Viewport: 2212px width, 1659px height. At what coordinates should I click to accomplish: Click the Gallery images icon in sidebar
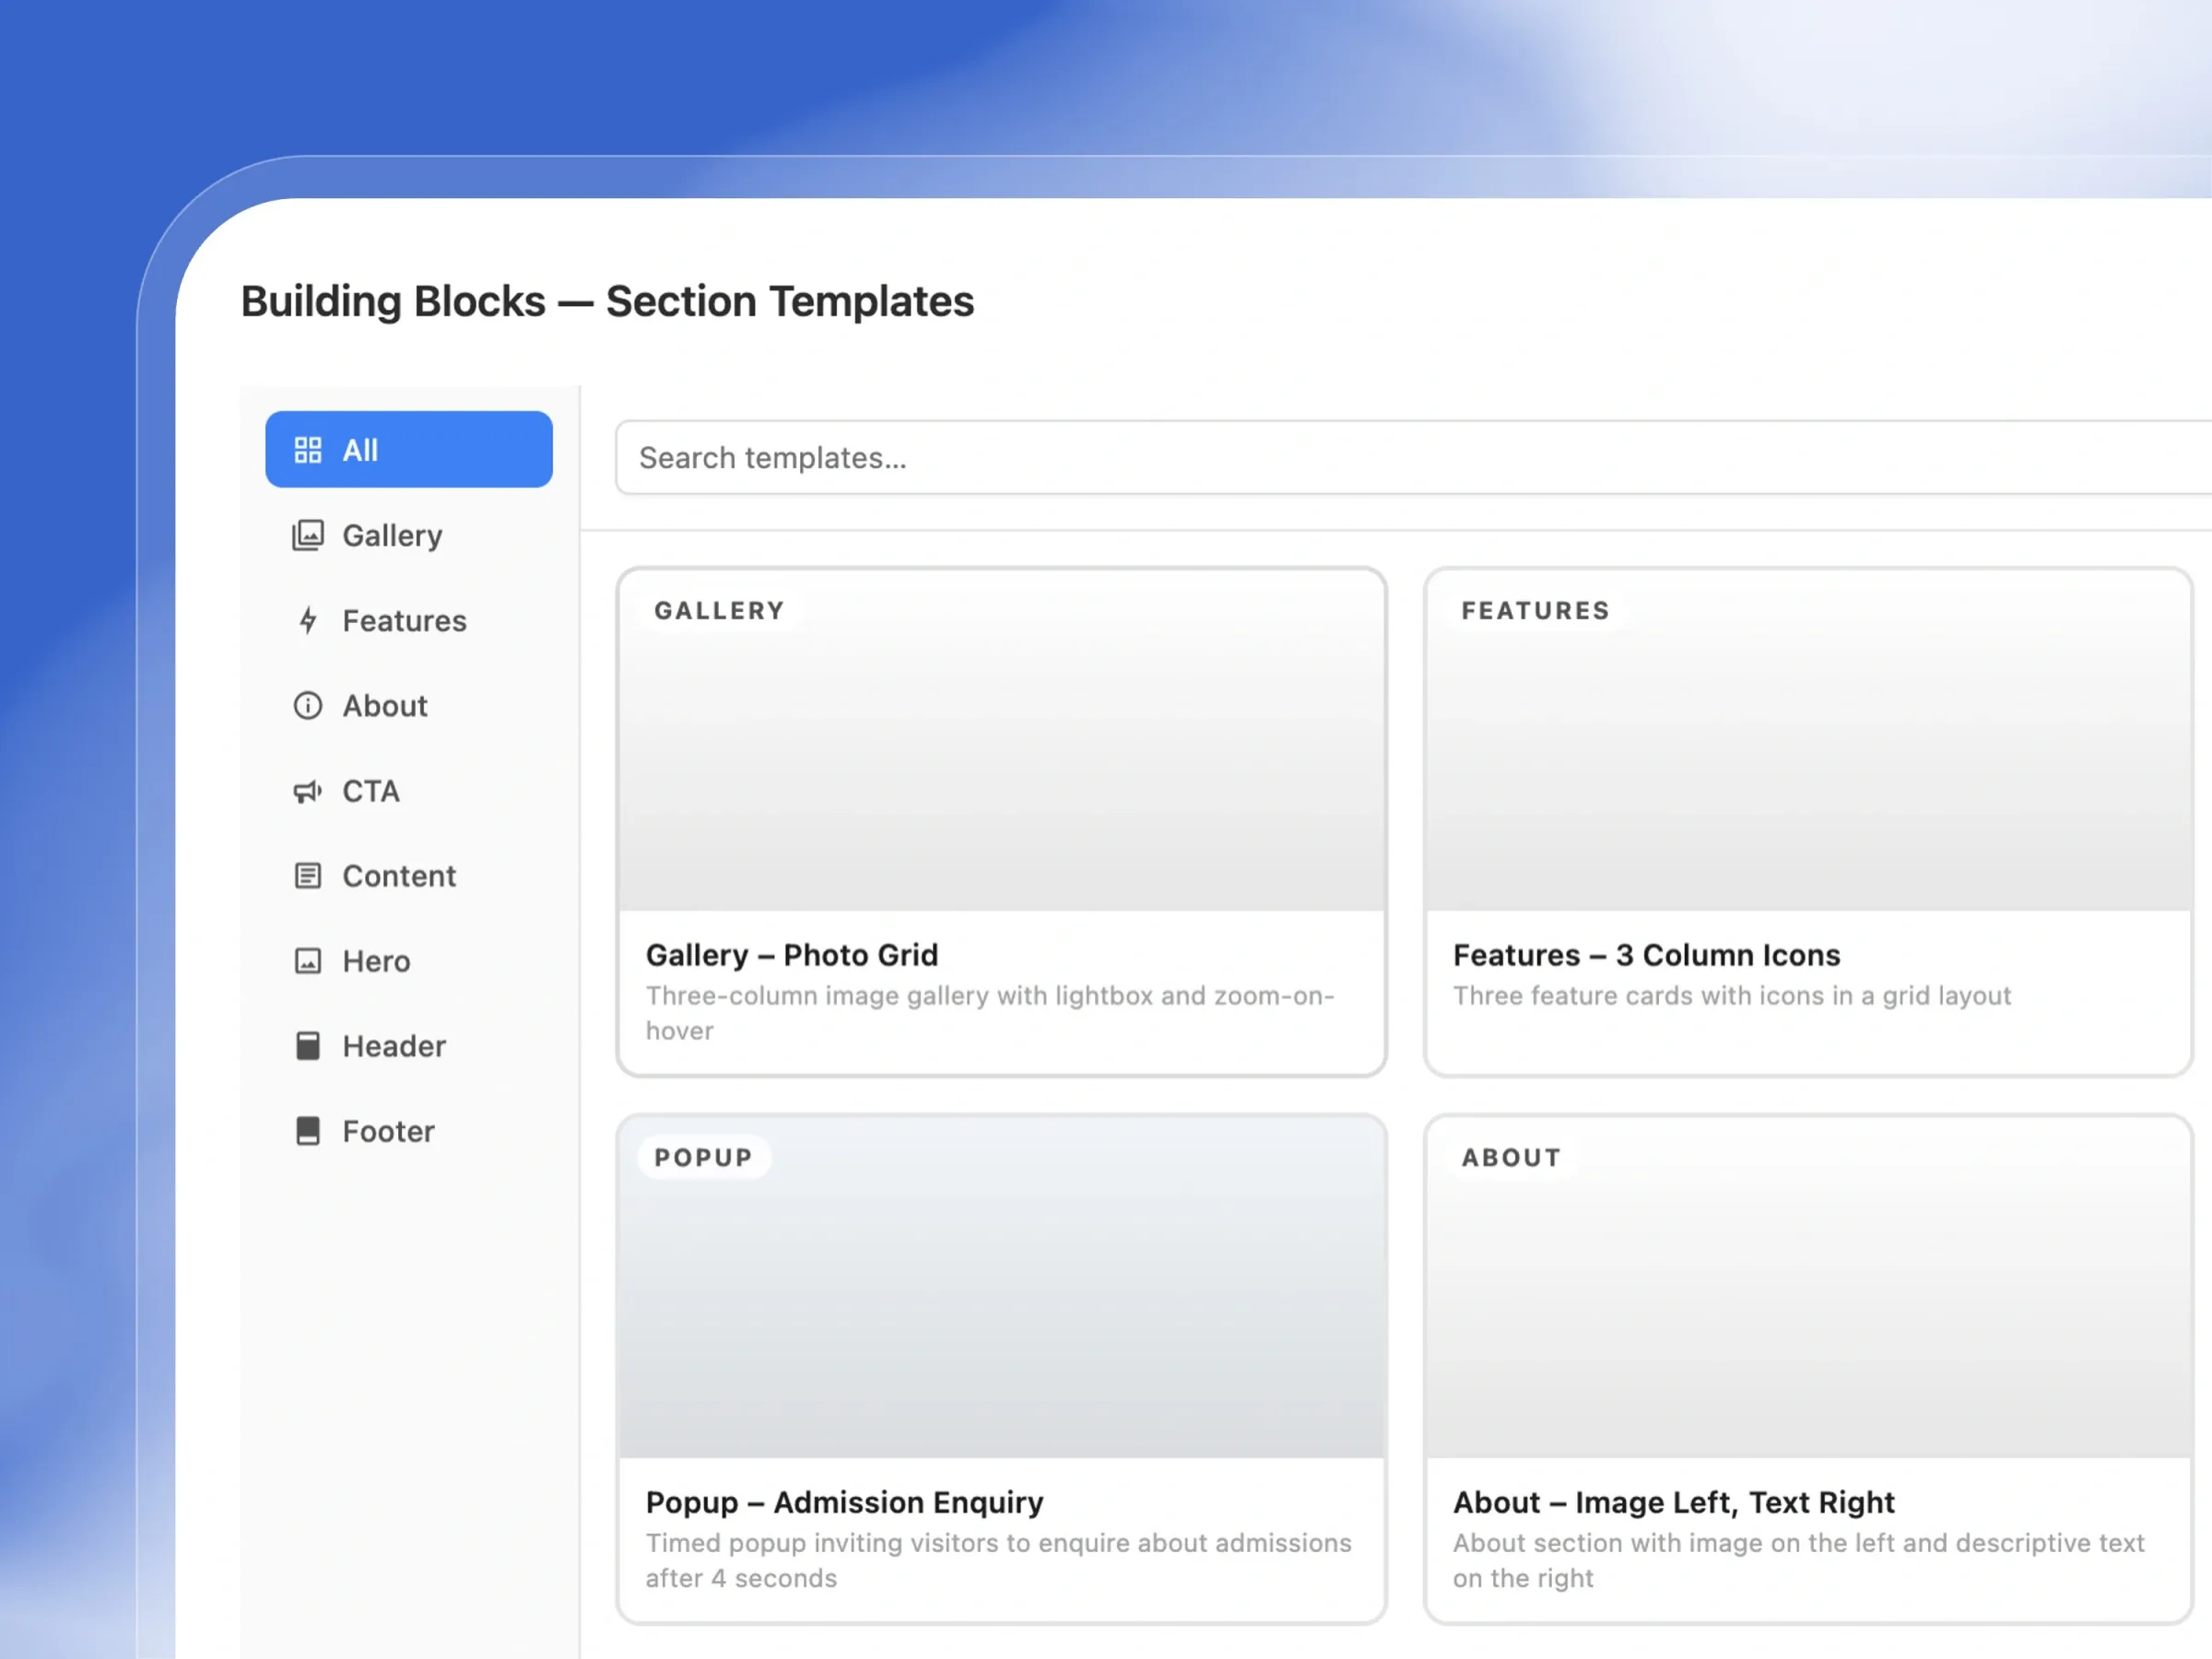pos(308,535)
